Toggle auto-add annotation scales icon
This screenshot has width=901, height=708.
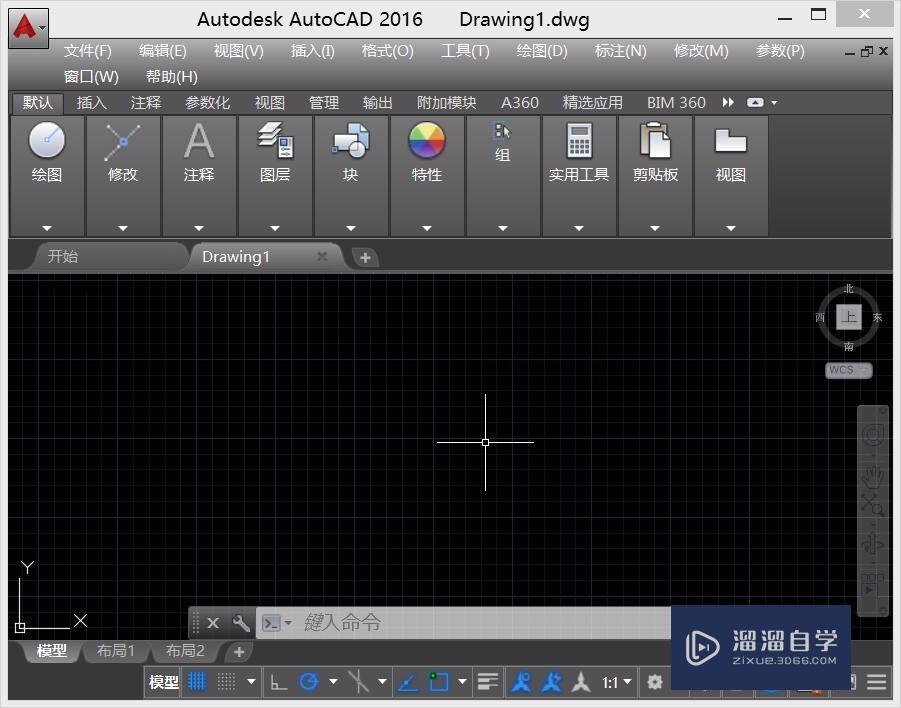(x=551, y=682)
